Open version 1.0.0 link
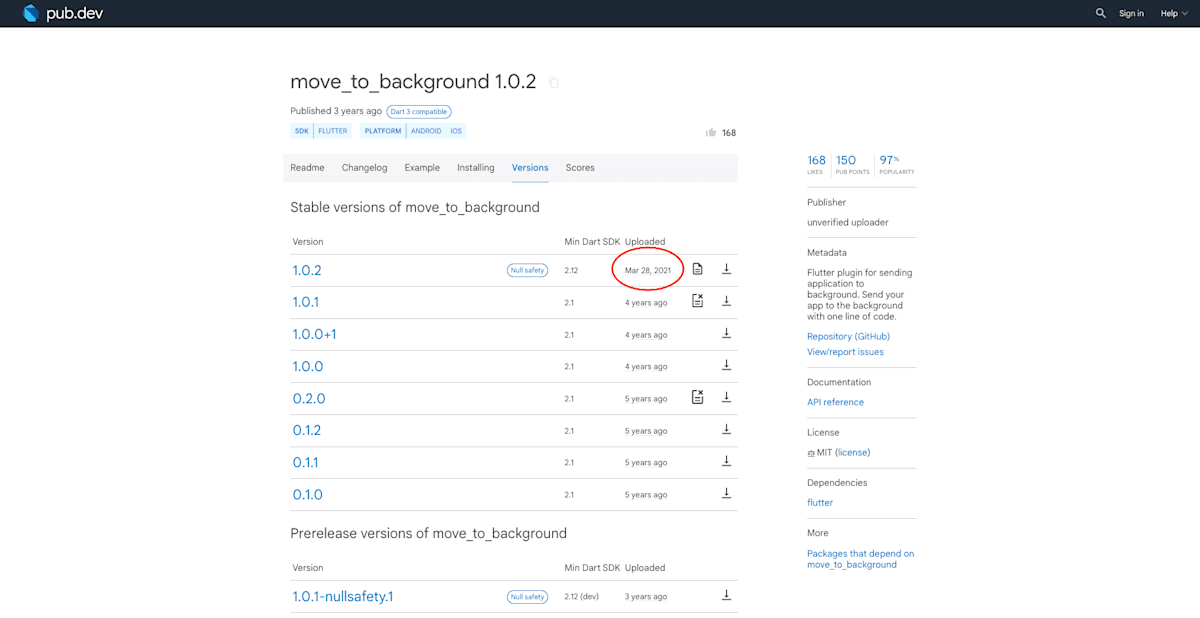The width and height of the screenshot is (1200, 618). pos(308,366)
